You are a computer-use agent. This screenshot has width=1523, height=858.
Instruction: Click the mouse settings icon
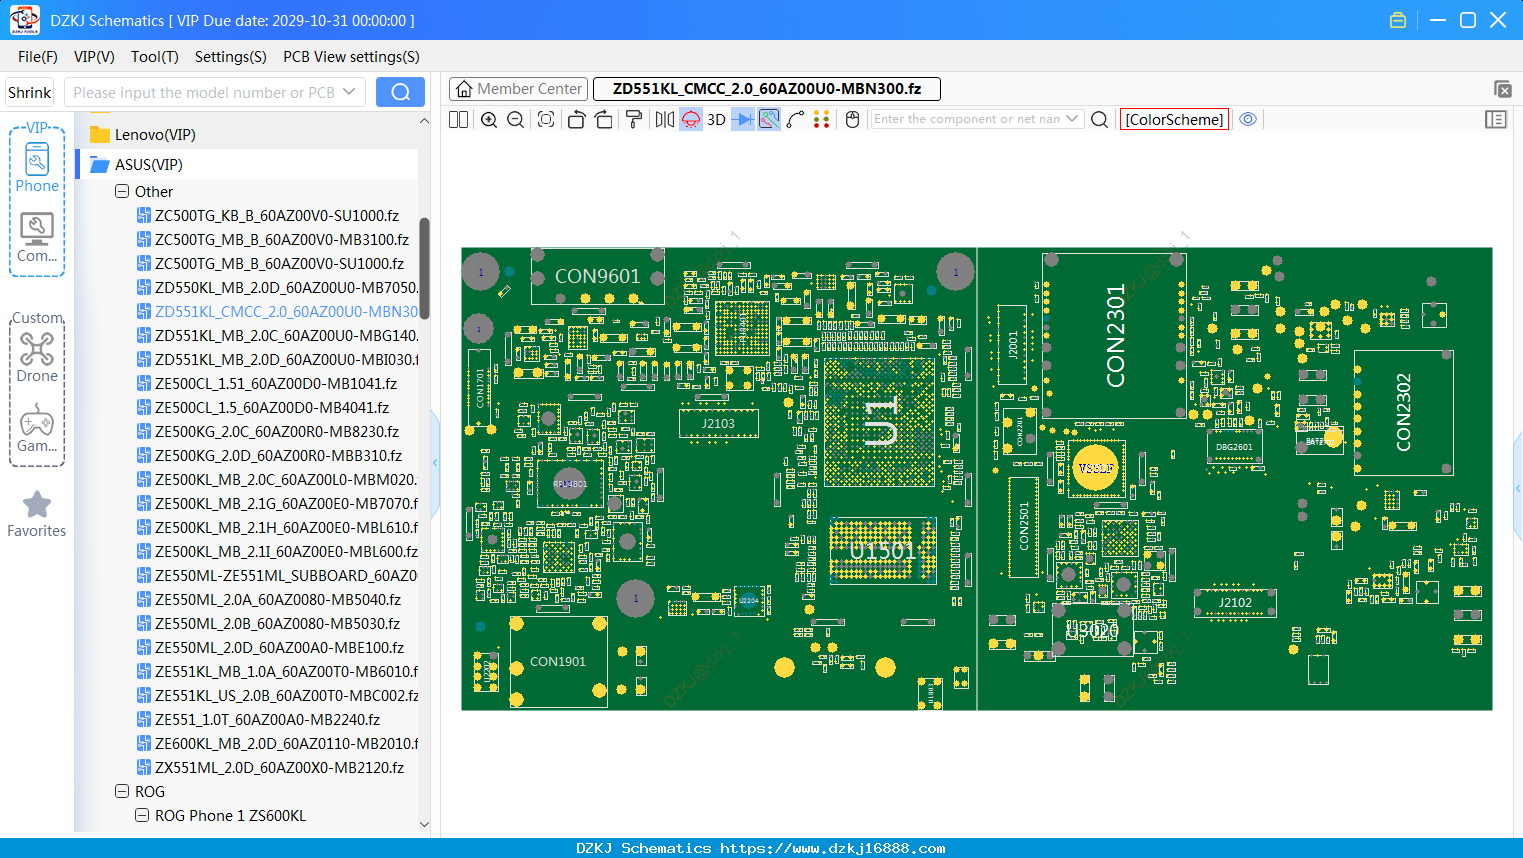point(853,119)
